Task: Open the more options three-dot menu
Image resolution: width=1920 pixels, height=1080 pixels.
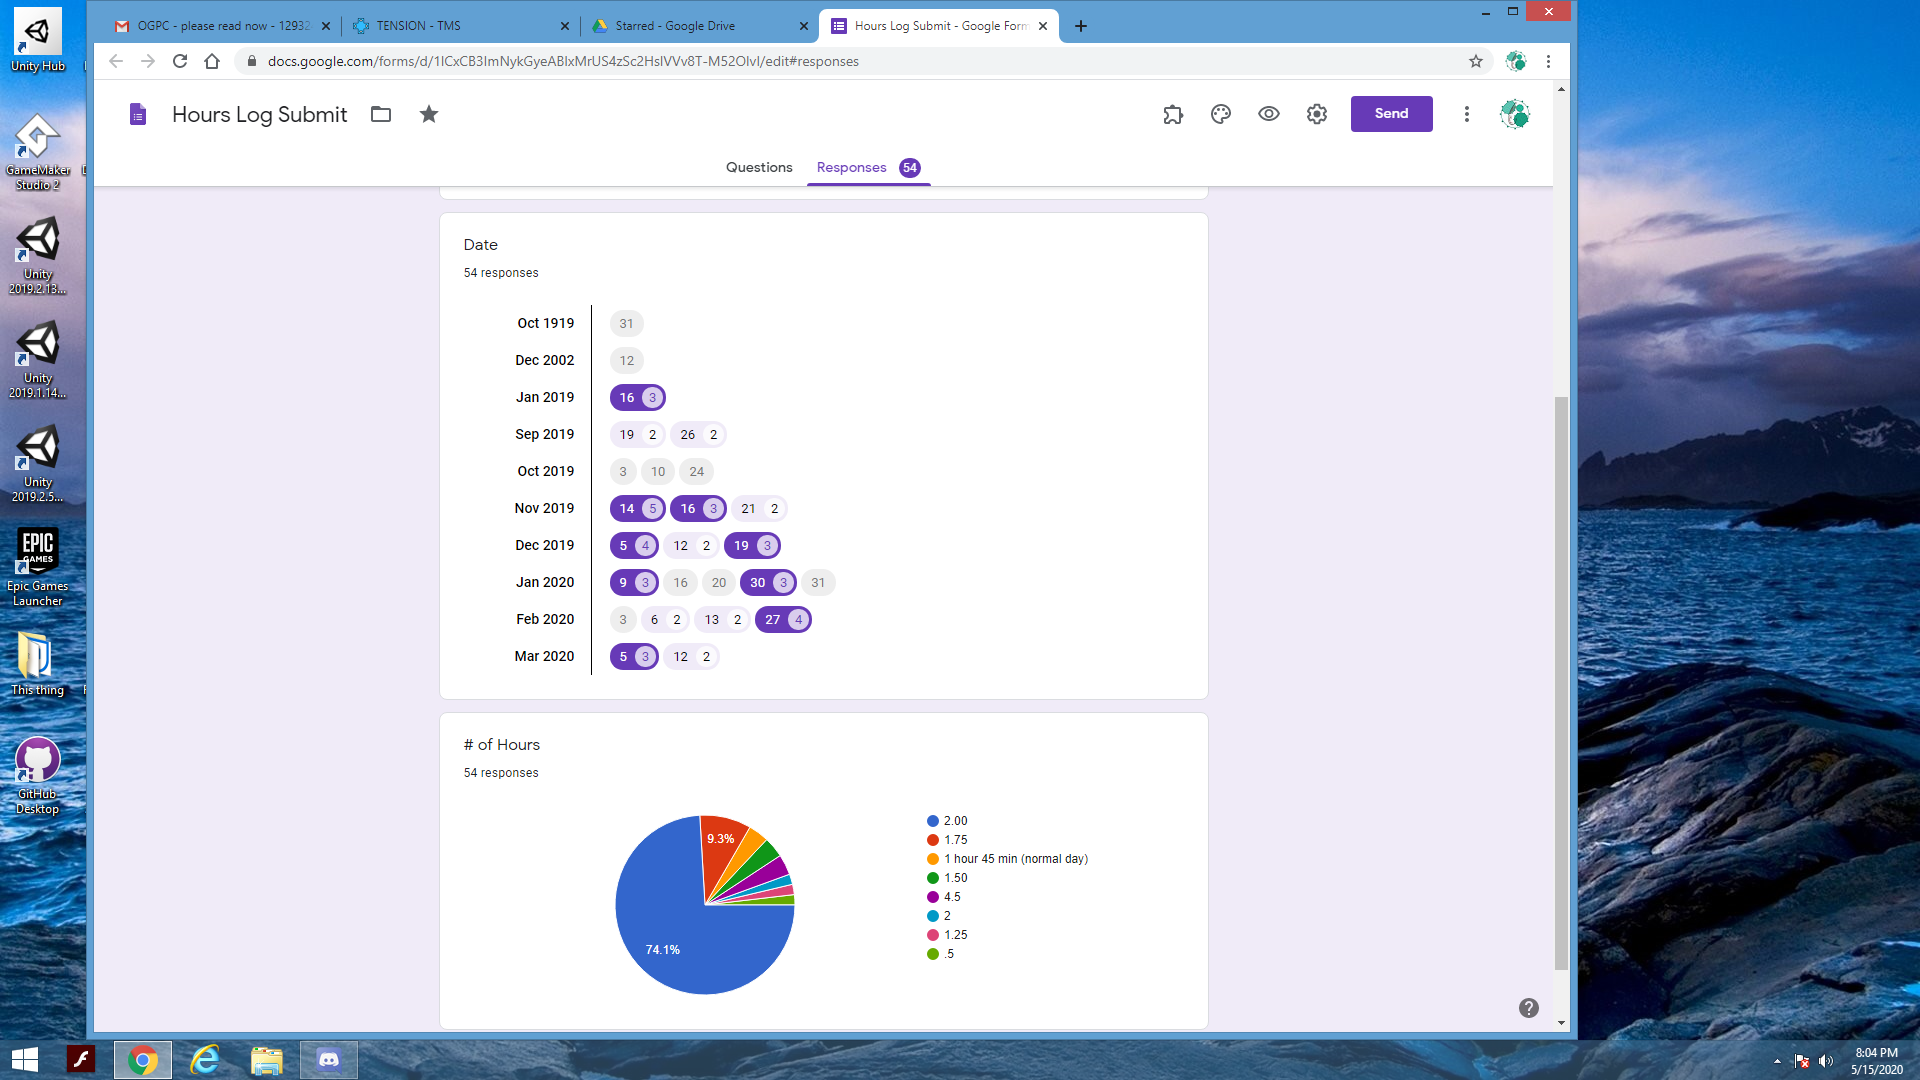Action: 1466,114
